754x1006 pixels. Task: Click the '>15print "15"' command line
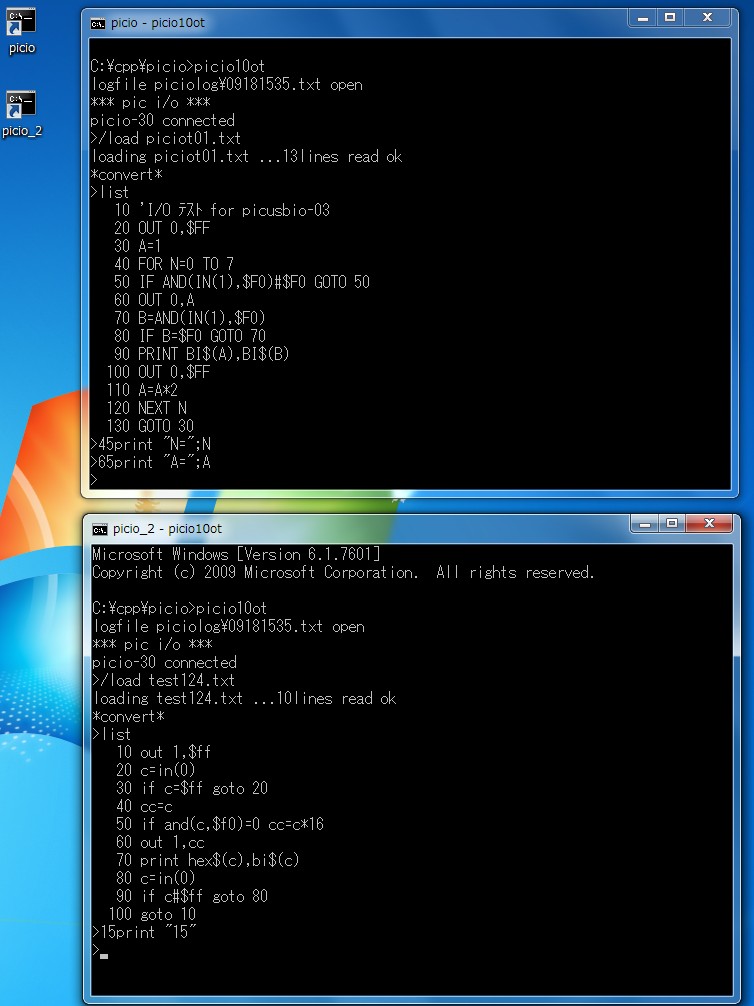[144, 932]
